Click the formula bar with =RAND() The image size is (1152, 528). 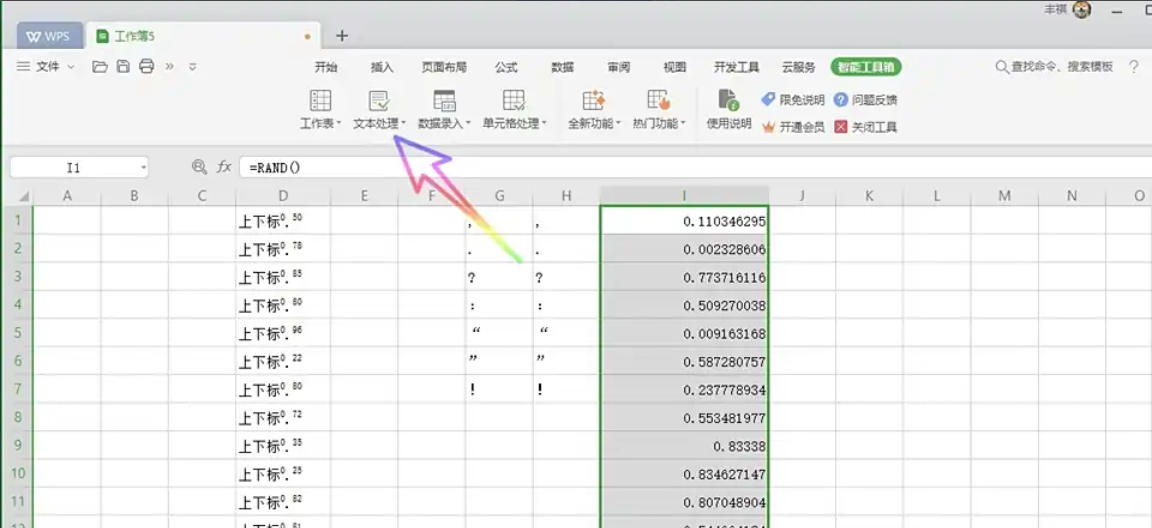coord(694,167)
